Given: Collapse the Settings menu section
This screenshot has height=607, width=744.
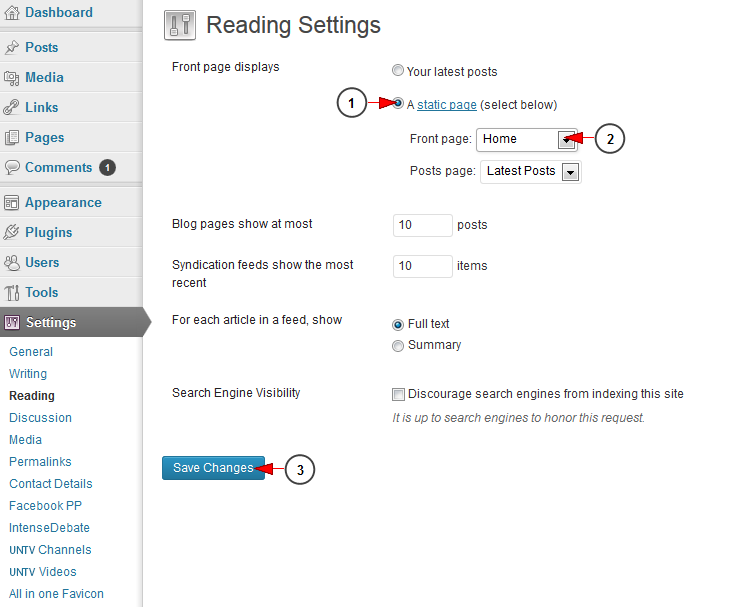Looking at the screenshot, I should click(x=50, y=322).
